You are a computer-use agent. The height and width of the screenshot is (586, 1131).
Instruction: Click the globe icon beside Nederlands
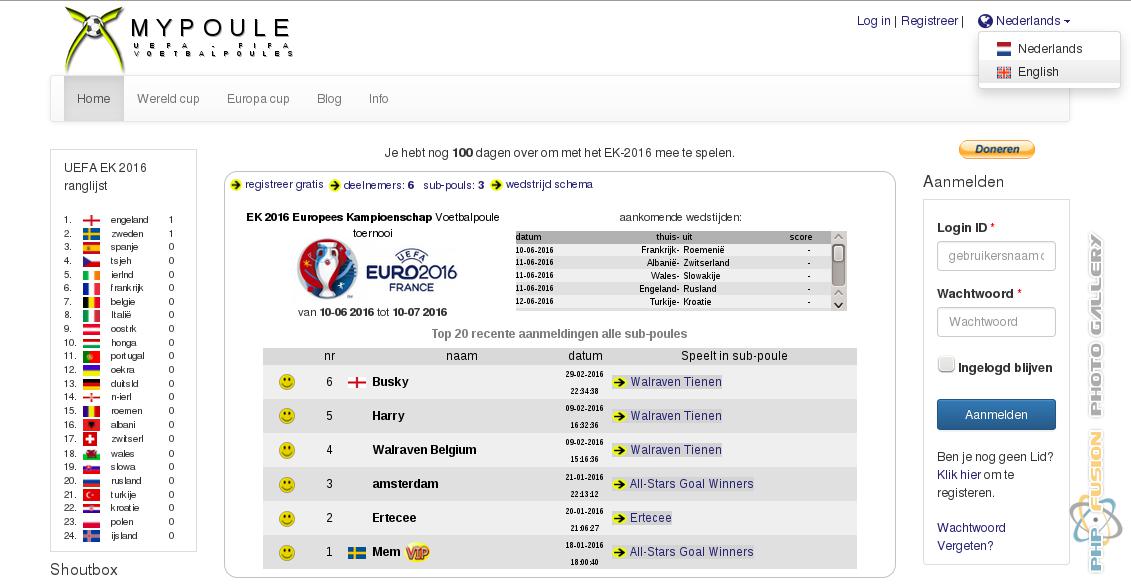pos(985,21)
